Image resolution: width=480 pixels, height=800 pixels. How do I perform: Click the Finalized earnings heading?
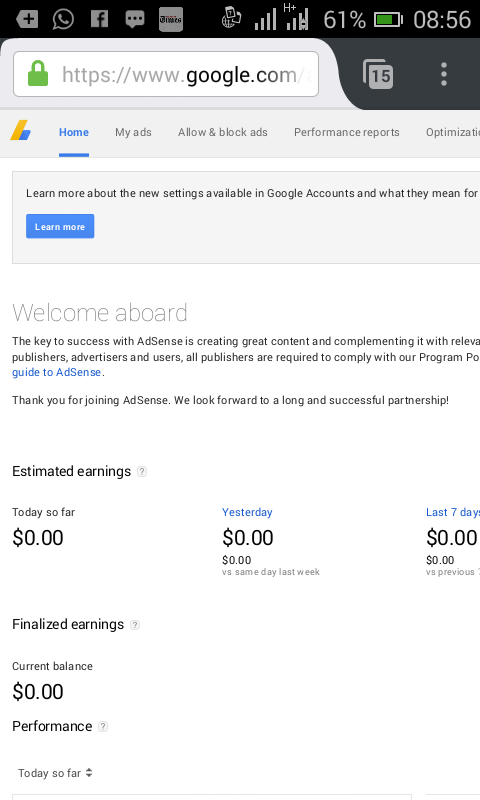coord(68,624)
